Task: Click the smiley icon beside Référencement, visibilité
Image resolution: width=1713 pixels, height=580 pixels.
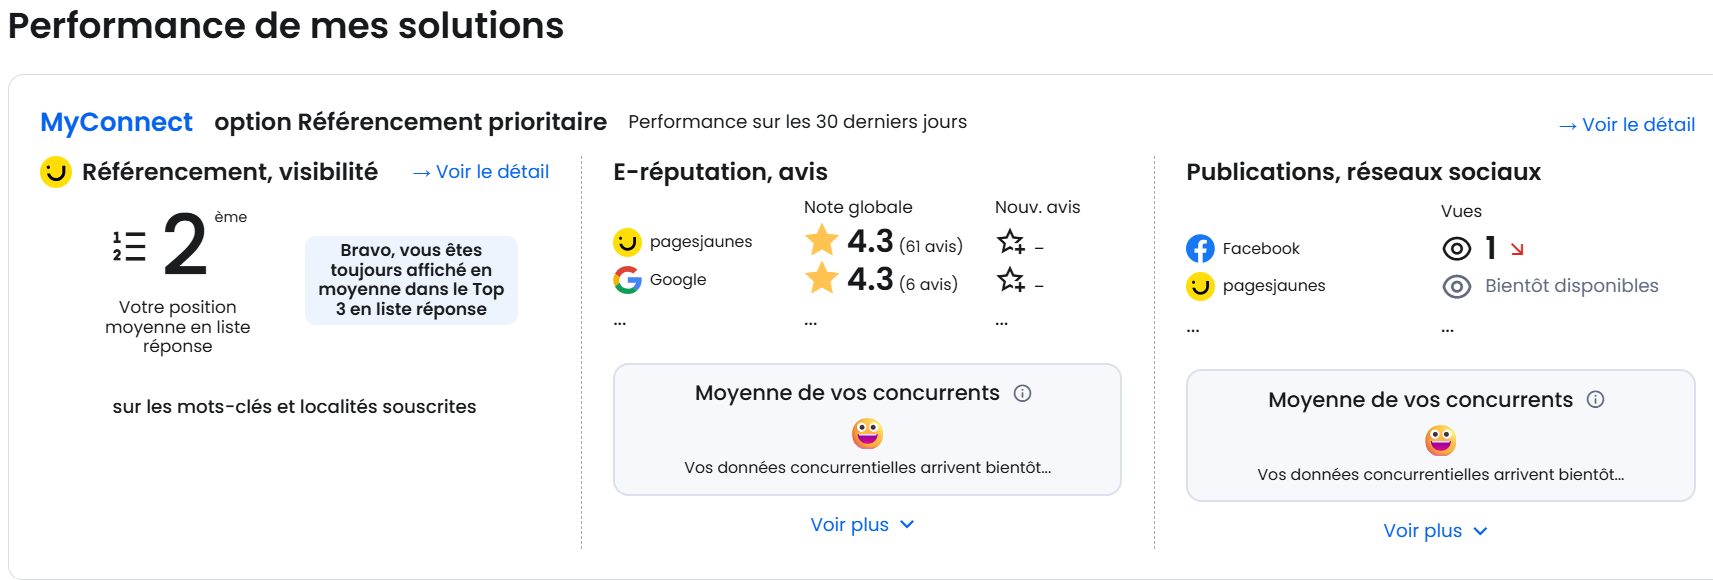Action: [56, 172]
